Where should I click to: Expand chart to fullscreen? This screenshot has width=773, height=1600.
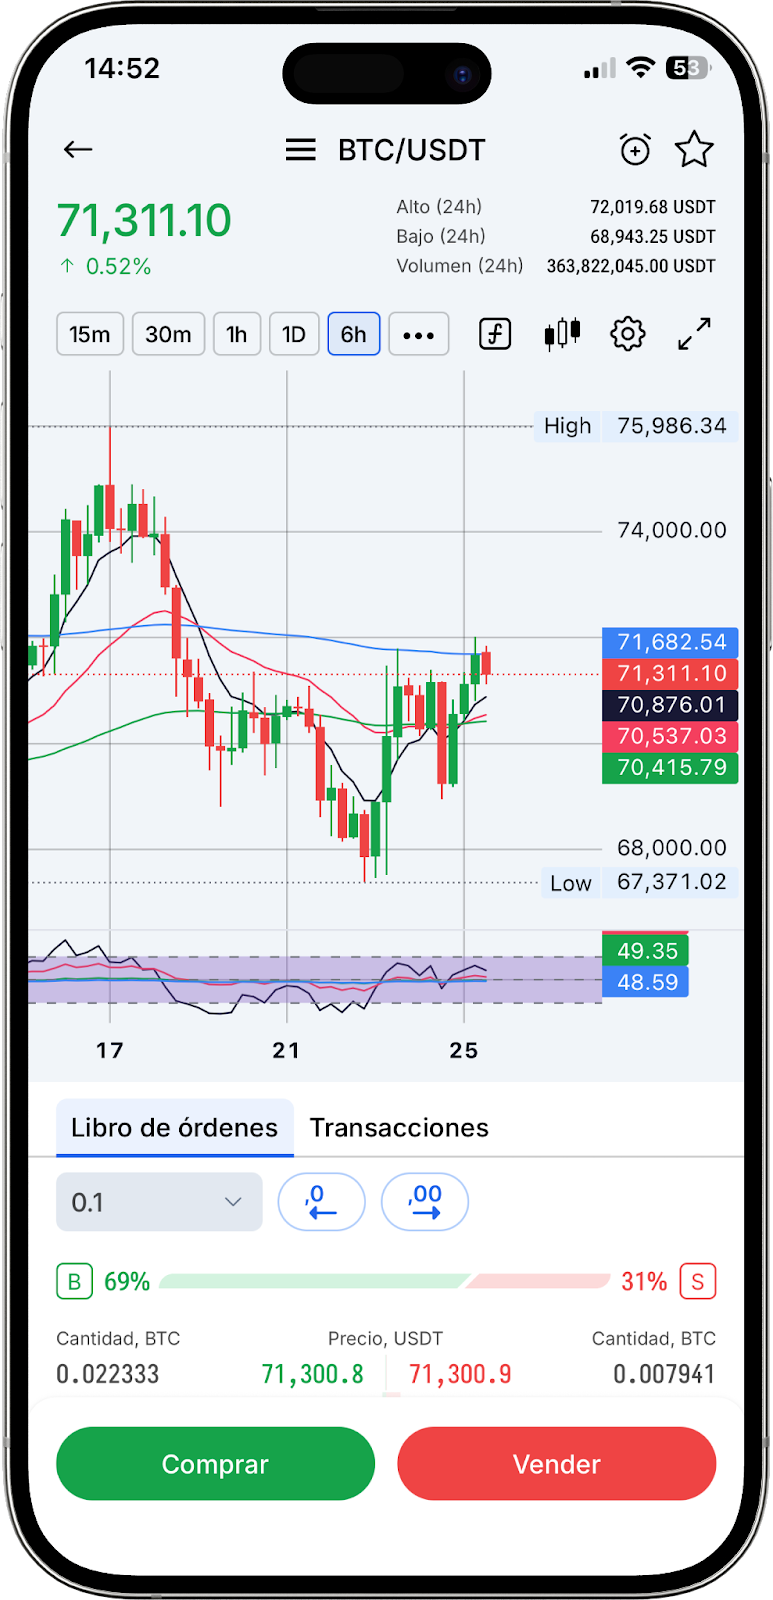694,334
